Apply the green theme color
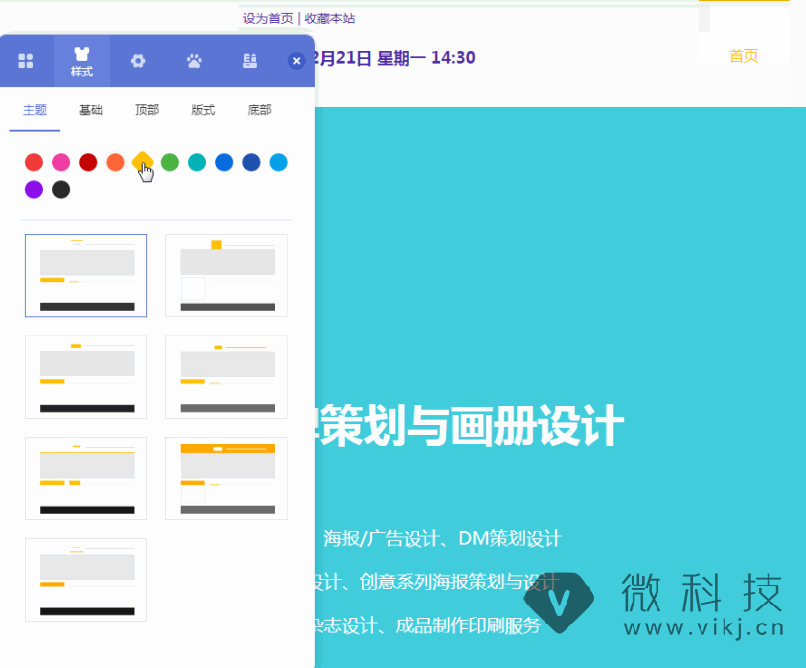 [170, 162]
